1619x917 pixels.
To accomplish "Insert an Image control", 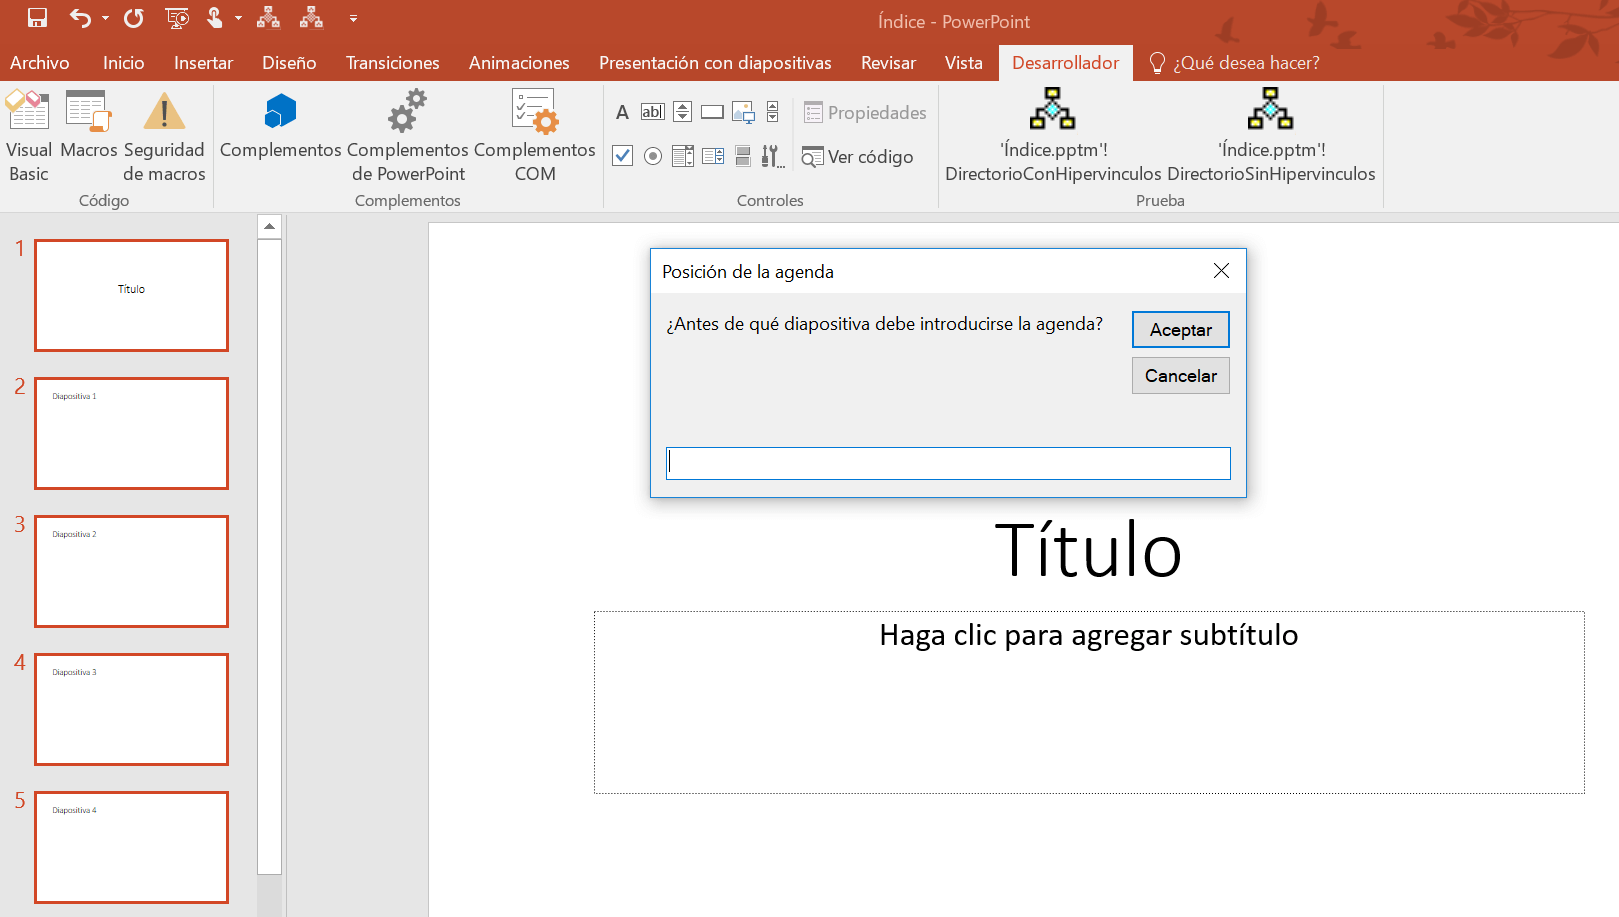I will pyautogui.click(x=743, y=112).
